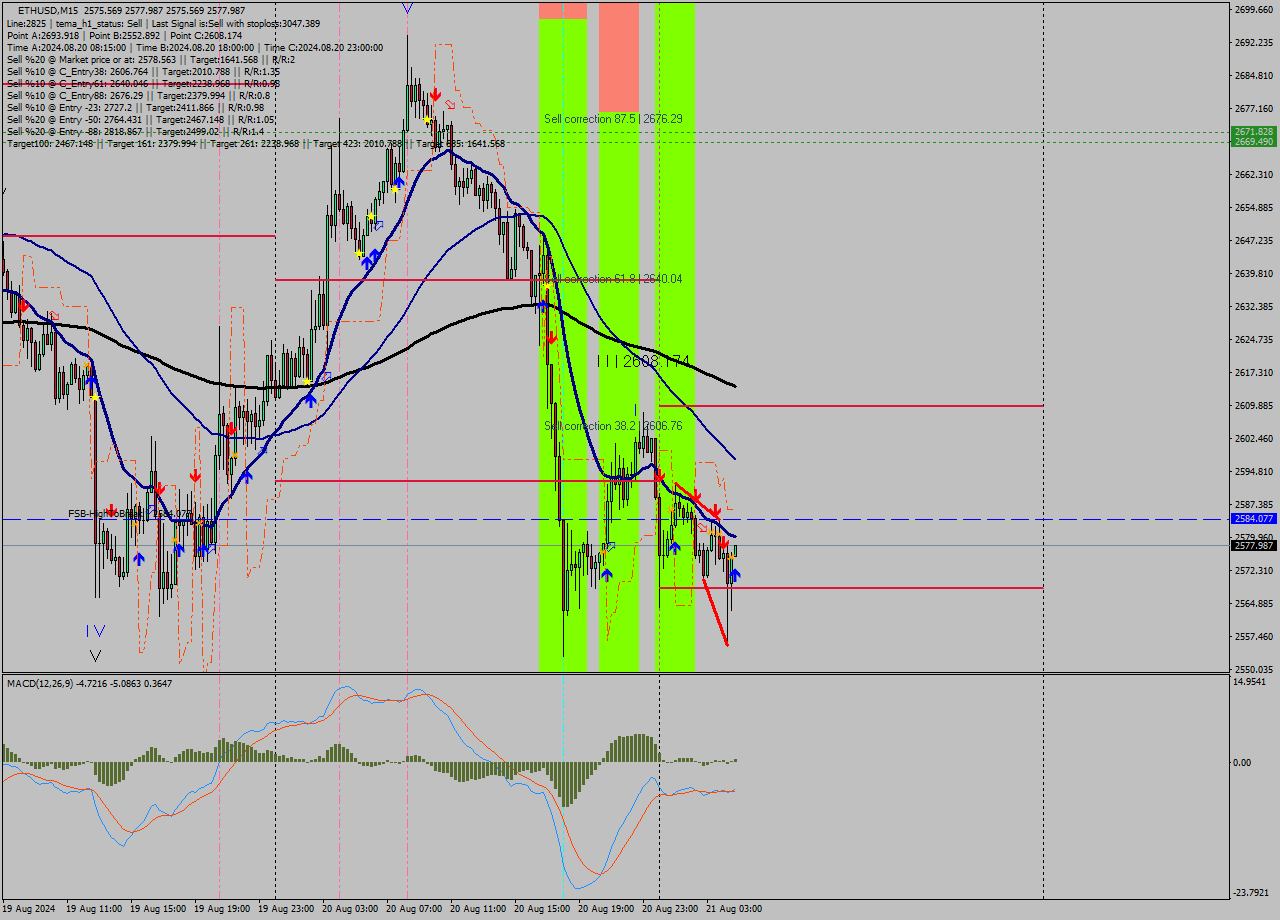
Task: Select the '20 Aug 03:00' time label
Action: click(350, 909)
